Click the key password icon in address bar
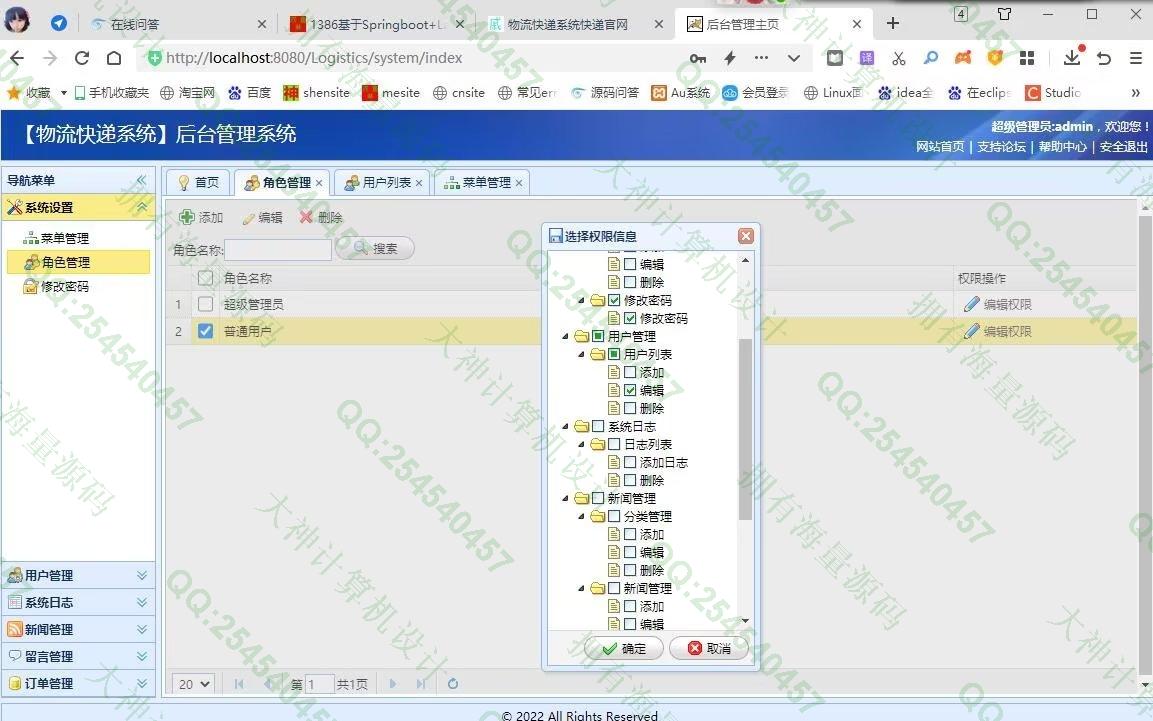Image resolution: width=1153 pixels, height=721 pixels. (698, 58)
